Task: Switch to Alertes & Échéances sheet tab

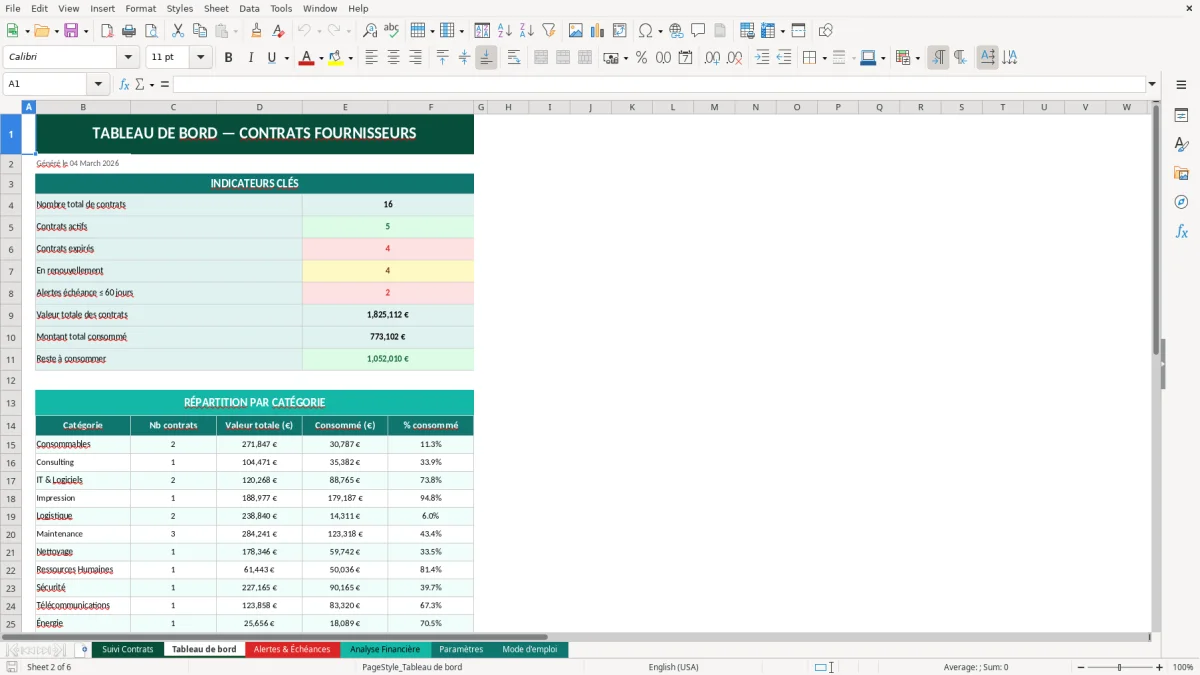Action: [x=292, y=649]
